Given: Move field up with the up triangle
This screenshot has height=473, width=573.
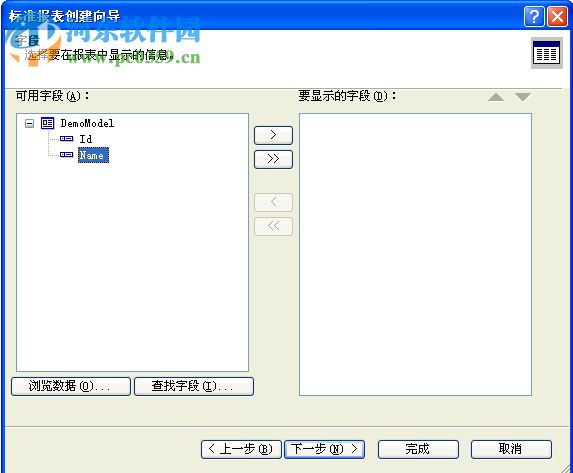Looking at the screenshot, I should (496, 97).
